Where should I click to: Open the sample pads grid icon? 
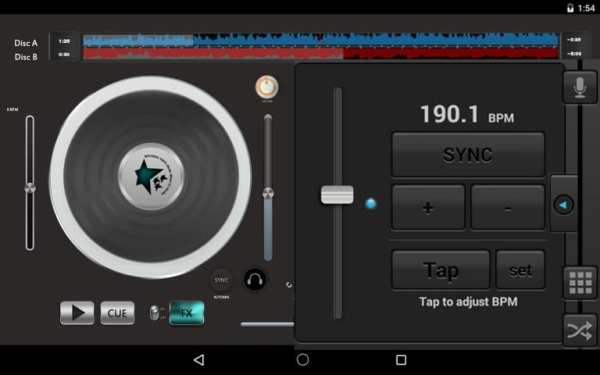(580, 283)
